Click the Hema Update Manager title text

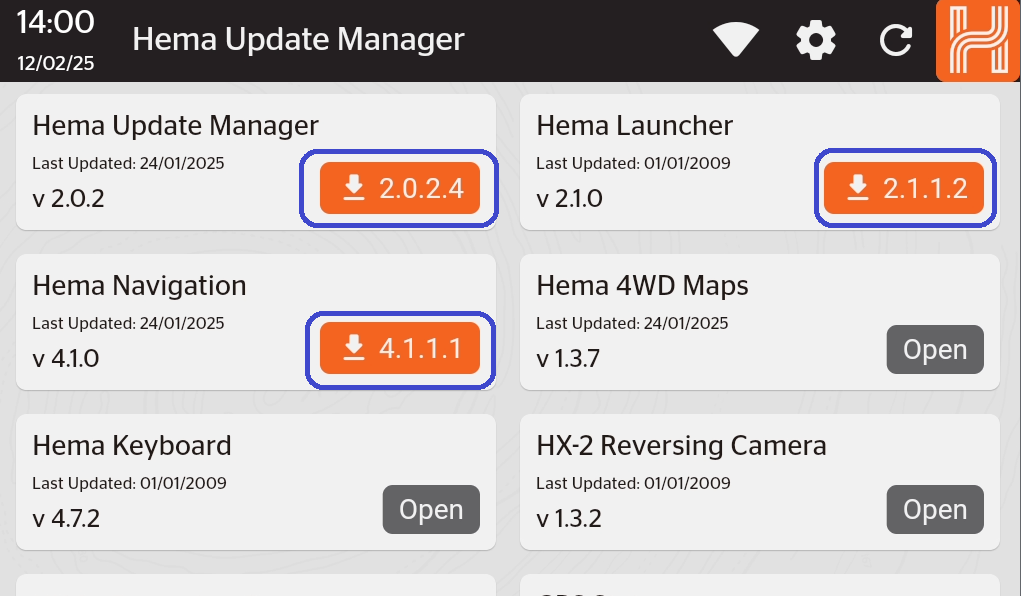297,40
